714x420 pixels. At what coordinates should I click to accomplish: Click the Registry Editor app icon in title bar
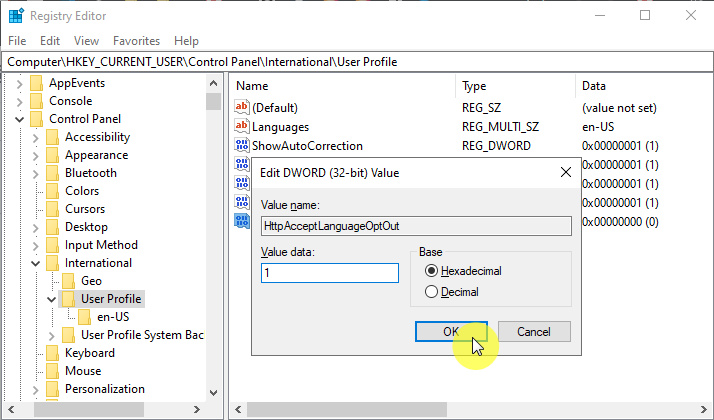[x=16, y=15]
